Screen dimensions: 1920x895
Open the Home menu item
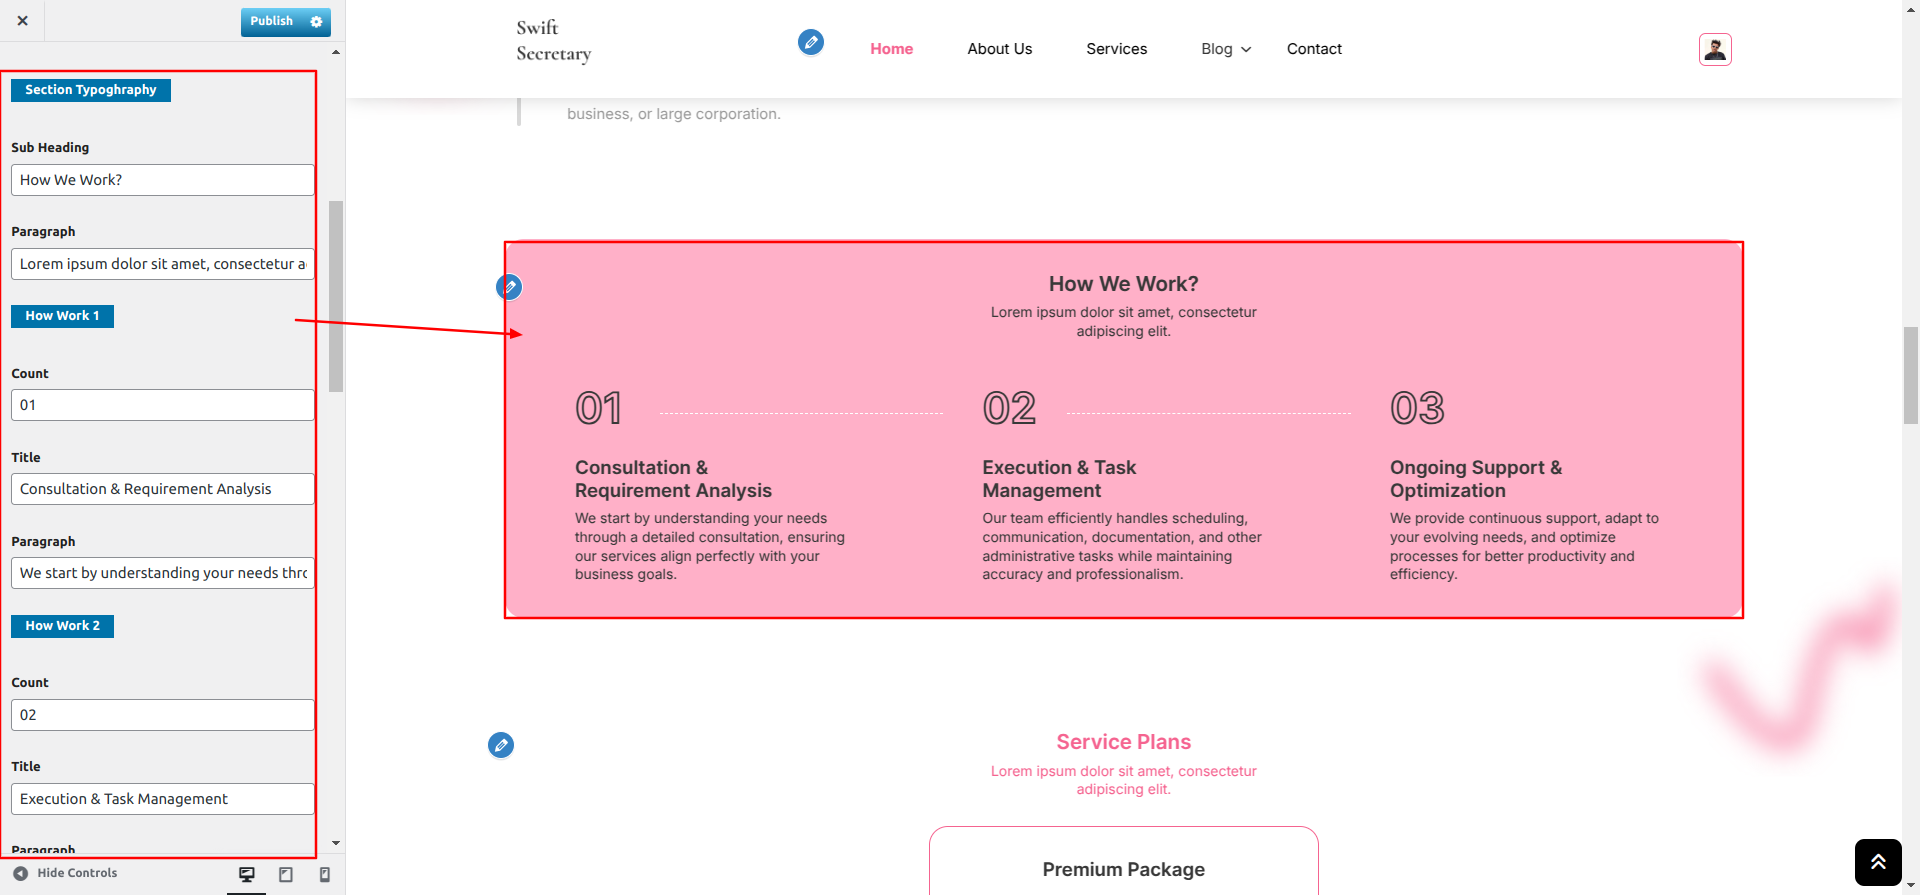pyautogui.click(x=891, y=49)
